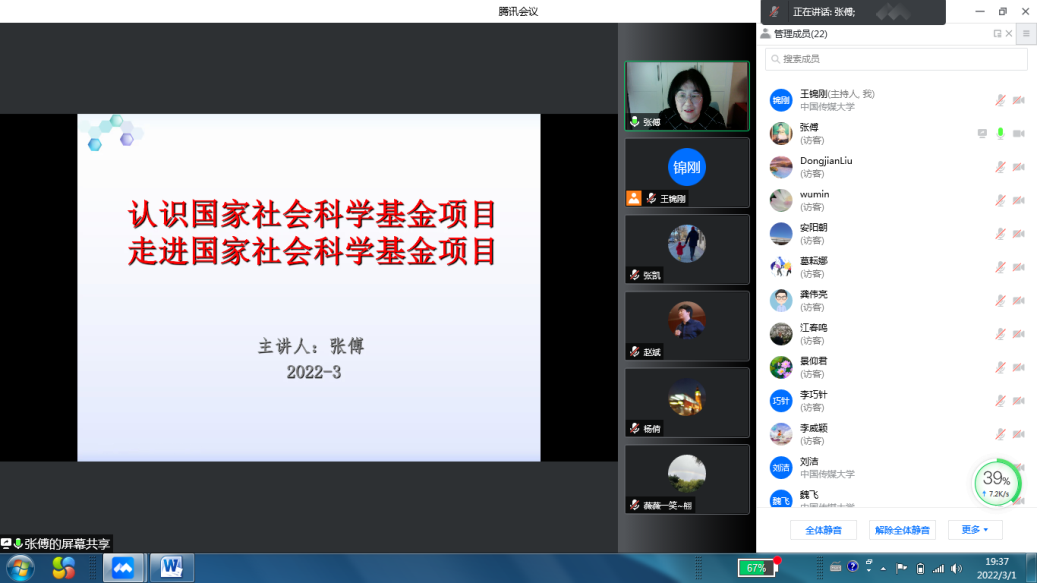Click camera-off icon for 安阳朝
The width and height of the screenshot is (1037, 583).
tap(1018, 234)
